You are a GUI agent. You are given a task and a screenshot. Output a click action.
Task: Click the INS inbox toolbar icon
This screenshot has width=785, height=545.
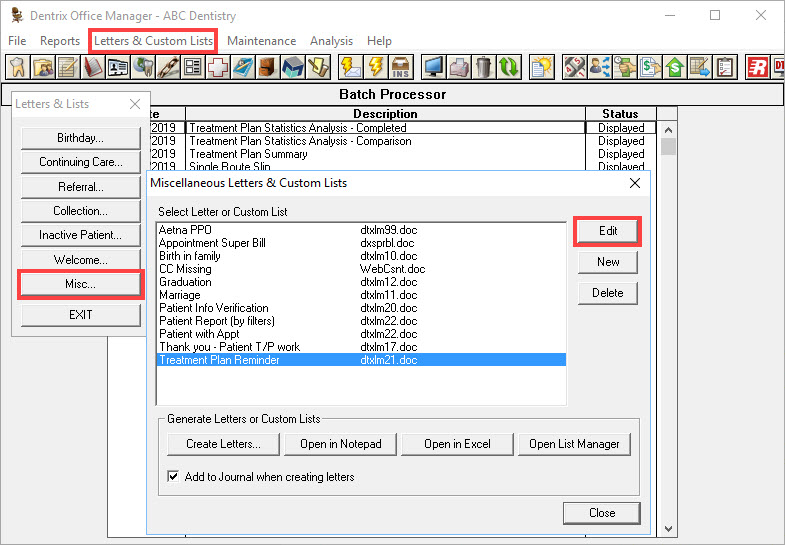(401, 67)
